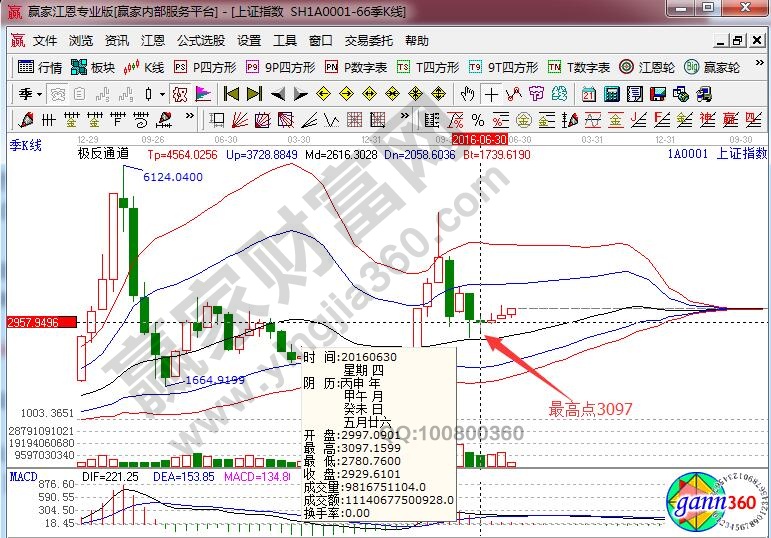Open the 行情 market quotes view

point(39,68)
